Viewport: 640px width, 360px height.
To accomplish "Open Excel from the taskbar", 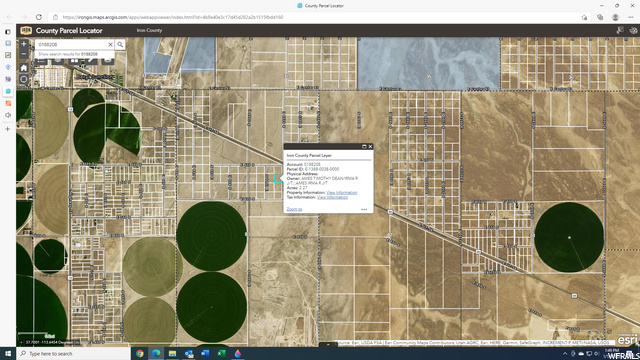I will click(x=221, y=353).
